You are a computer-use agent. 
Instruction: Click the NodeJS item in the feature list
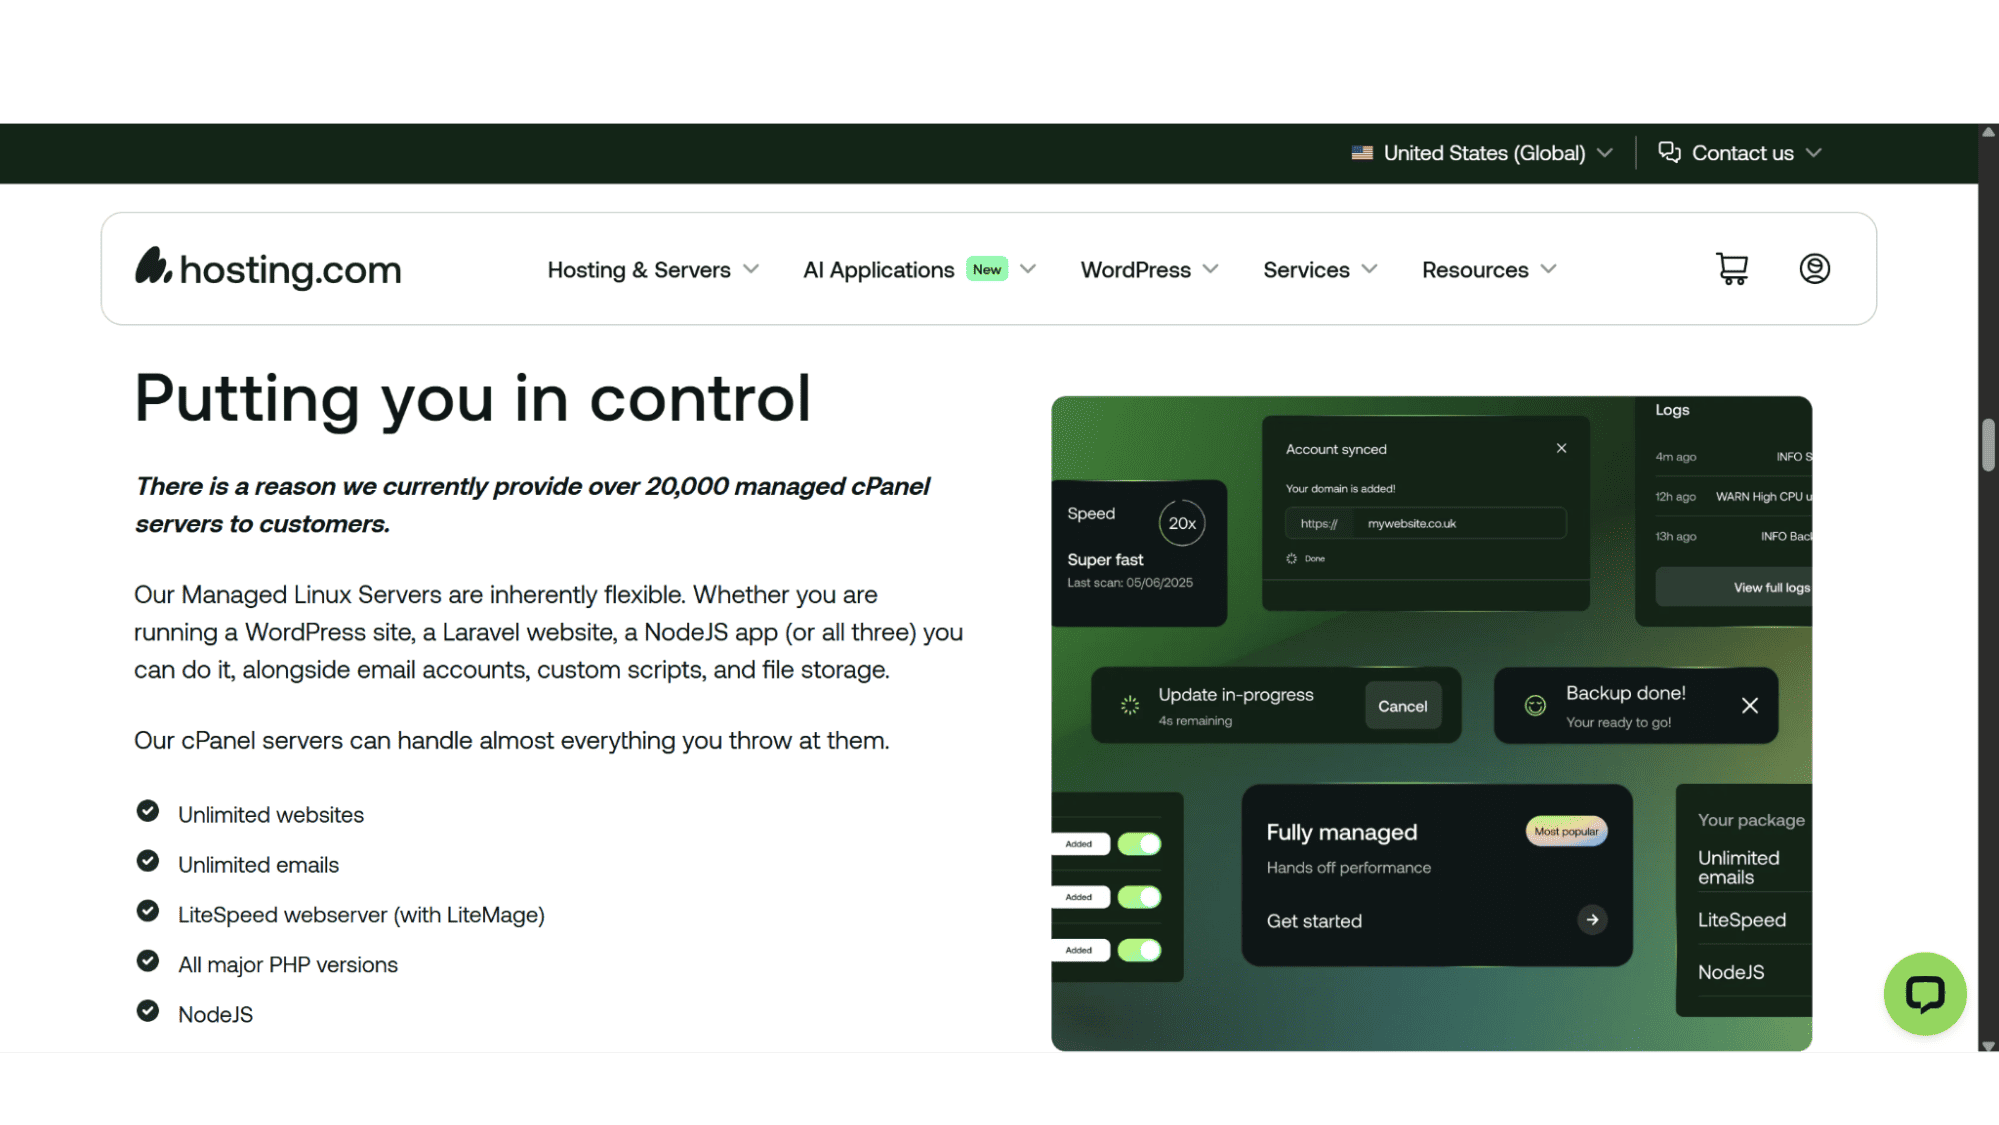(215, 1015)
